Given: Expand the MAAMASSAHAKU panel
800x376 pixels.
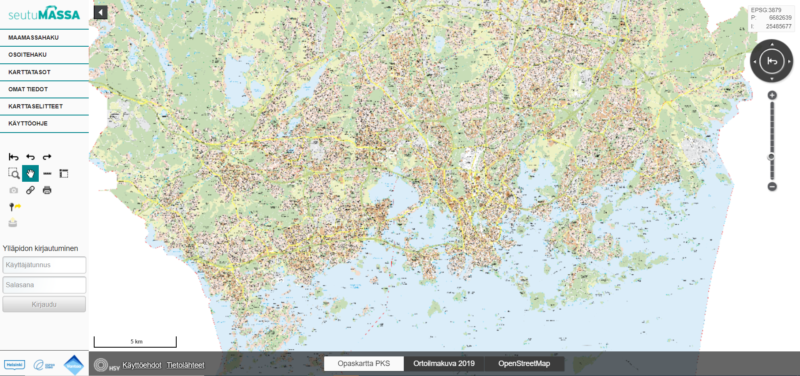Looking at the screenshot, I should 44,38.
